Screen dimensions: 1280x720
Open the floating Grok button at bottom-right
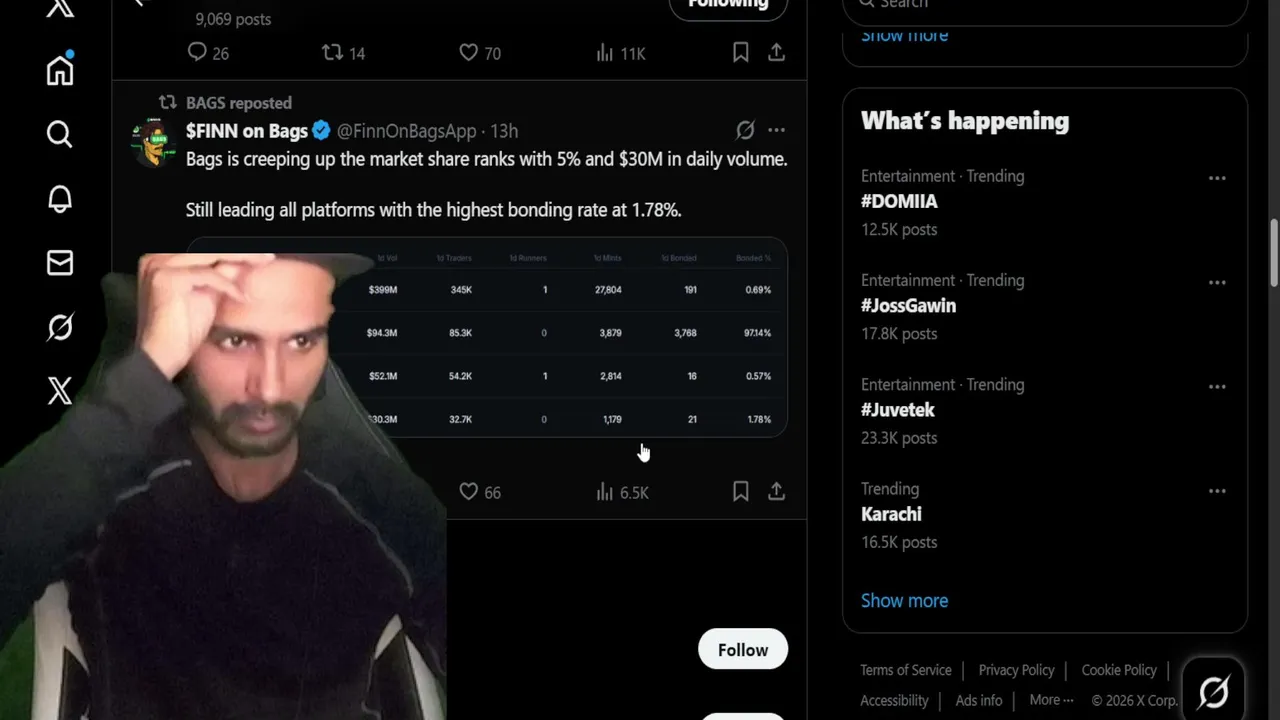[1213, 691]
